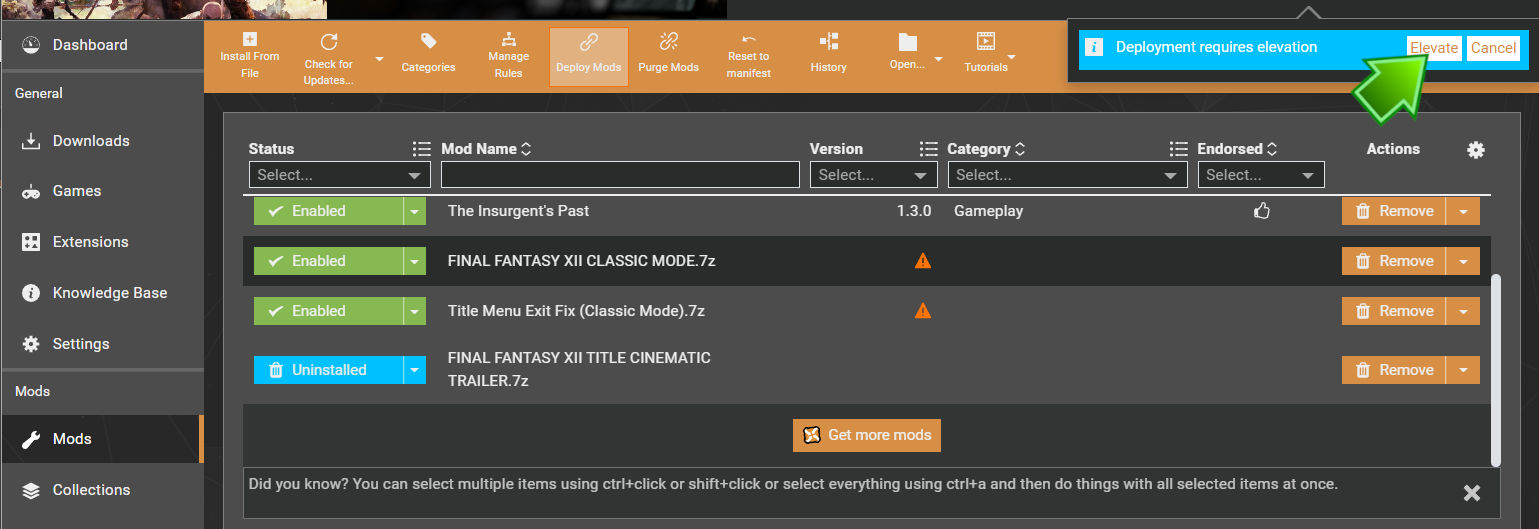Expand status arrow for The Insurgent's Past
This screenshot has height=529, width=1539.
pyautogui.click(x=414, y=211)
